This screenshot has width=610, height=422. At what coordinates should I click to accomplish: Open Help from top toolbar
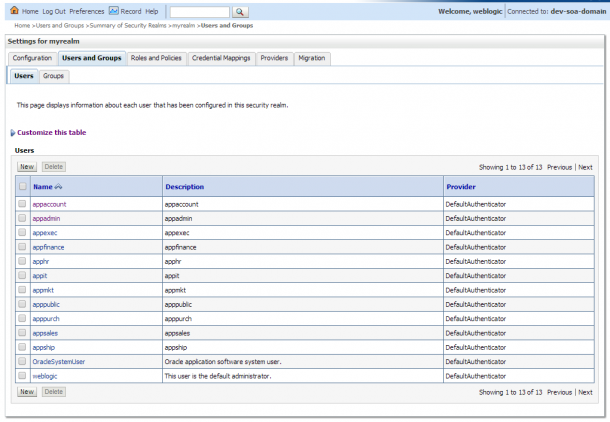[152, 12]
